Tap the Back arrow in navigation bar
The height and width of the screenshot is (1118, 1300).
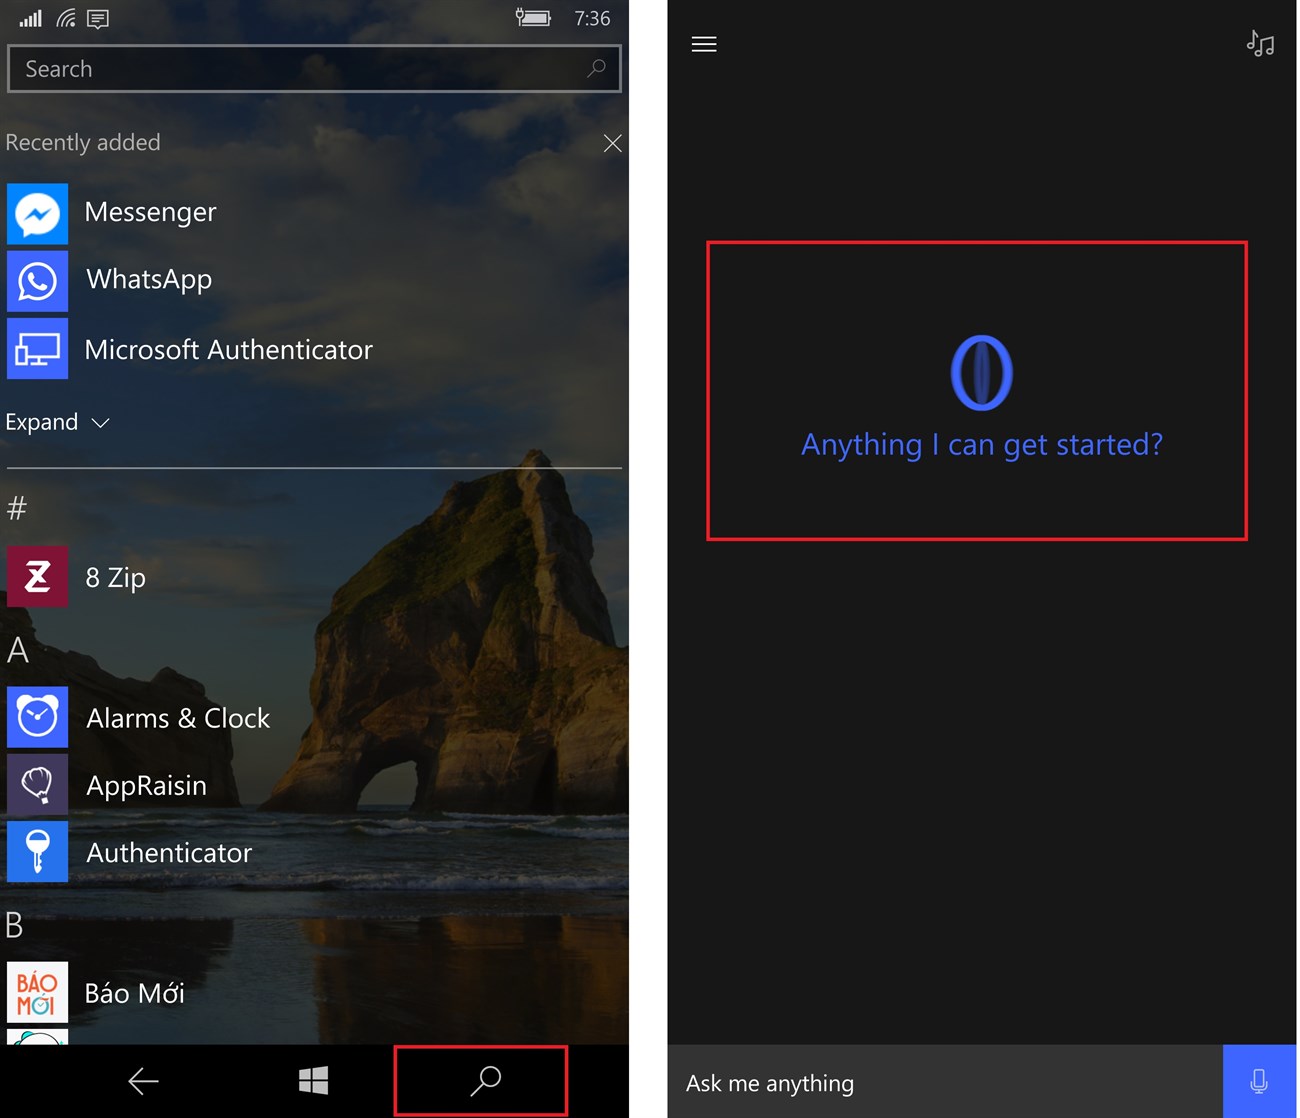[x=143, y=1081]
